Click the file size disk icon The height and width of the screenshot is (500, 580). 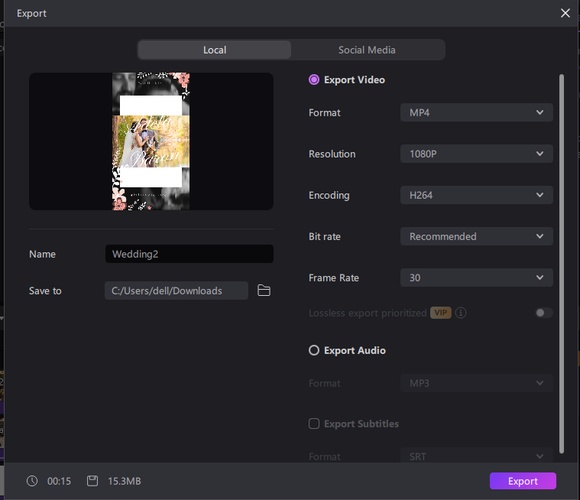click(92, 481)
